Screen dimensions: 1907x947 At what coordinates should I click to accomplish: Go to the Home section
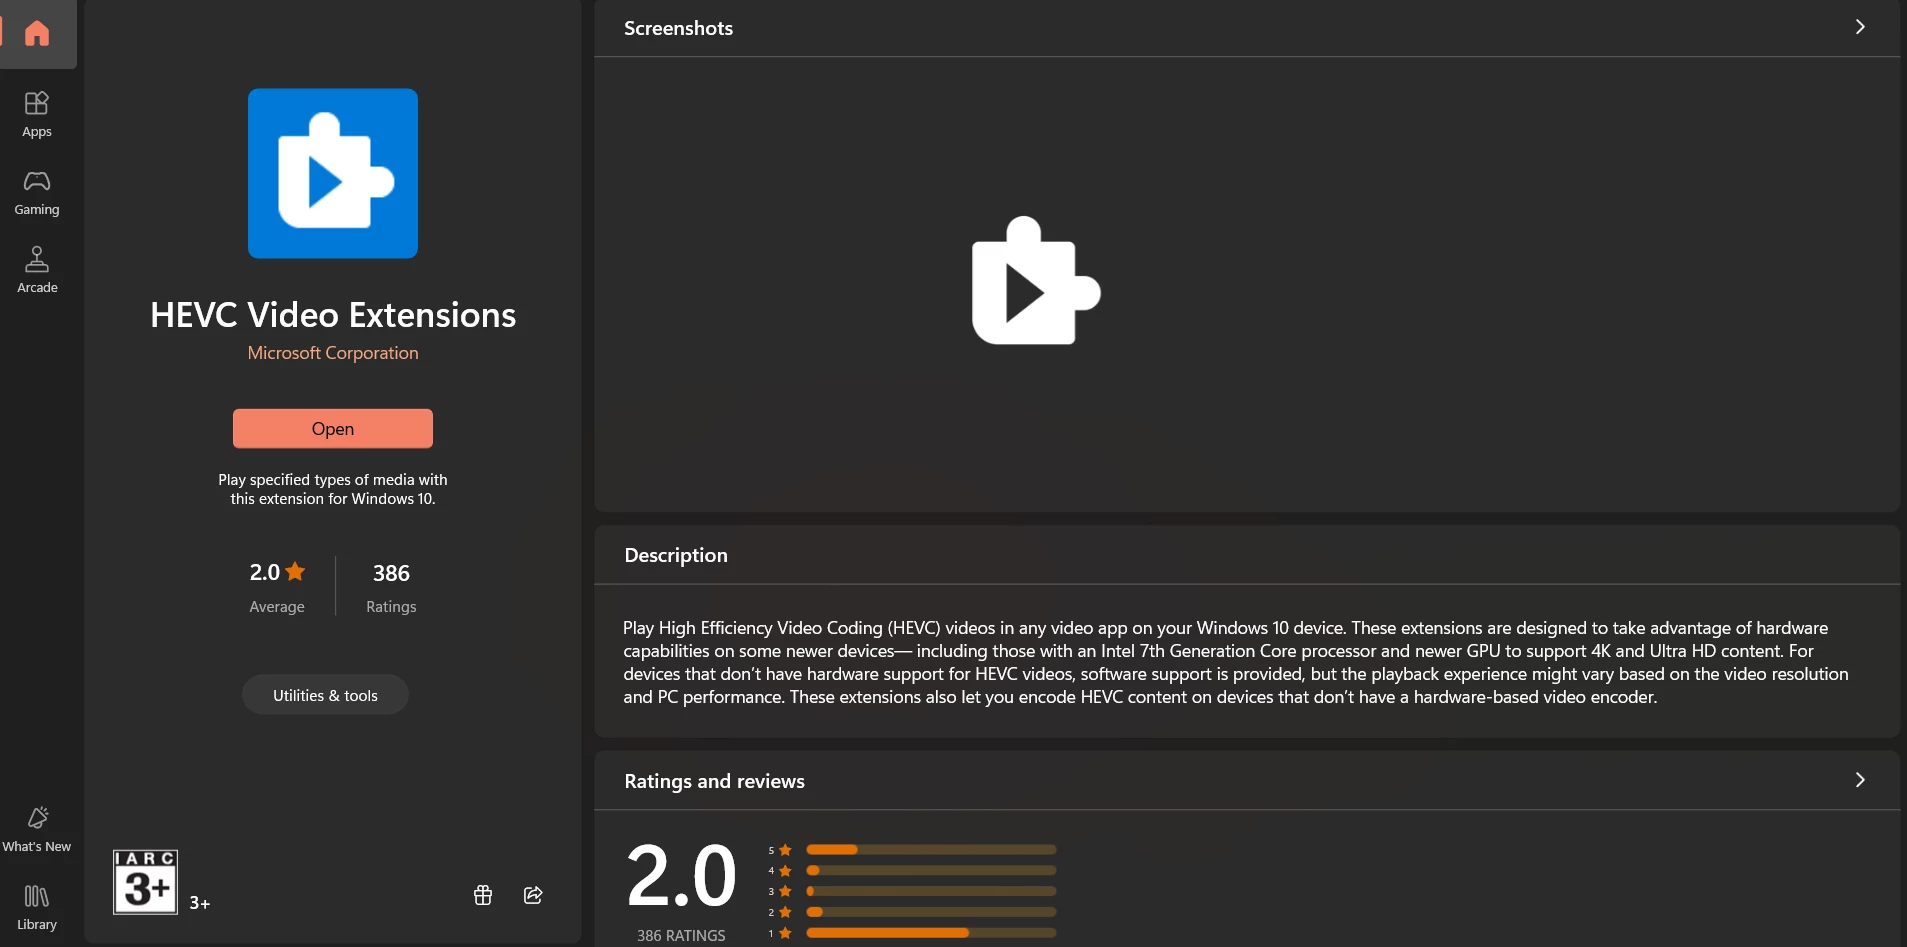coord(37,33)
